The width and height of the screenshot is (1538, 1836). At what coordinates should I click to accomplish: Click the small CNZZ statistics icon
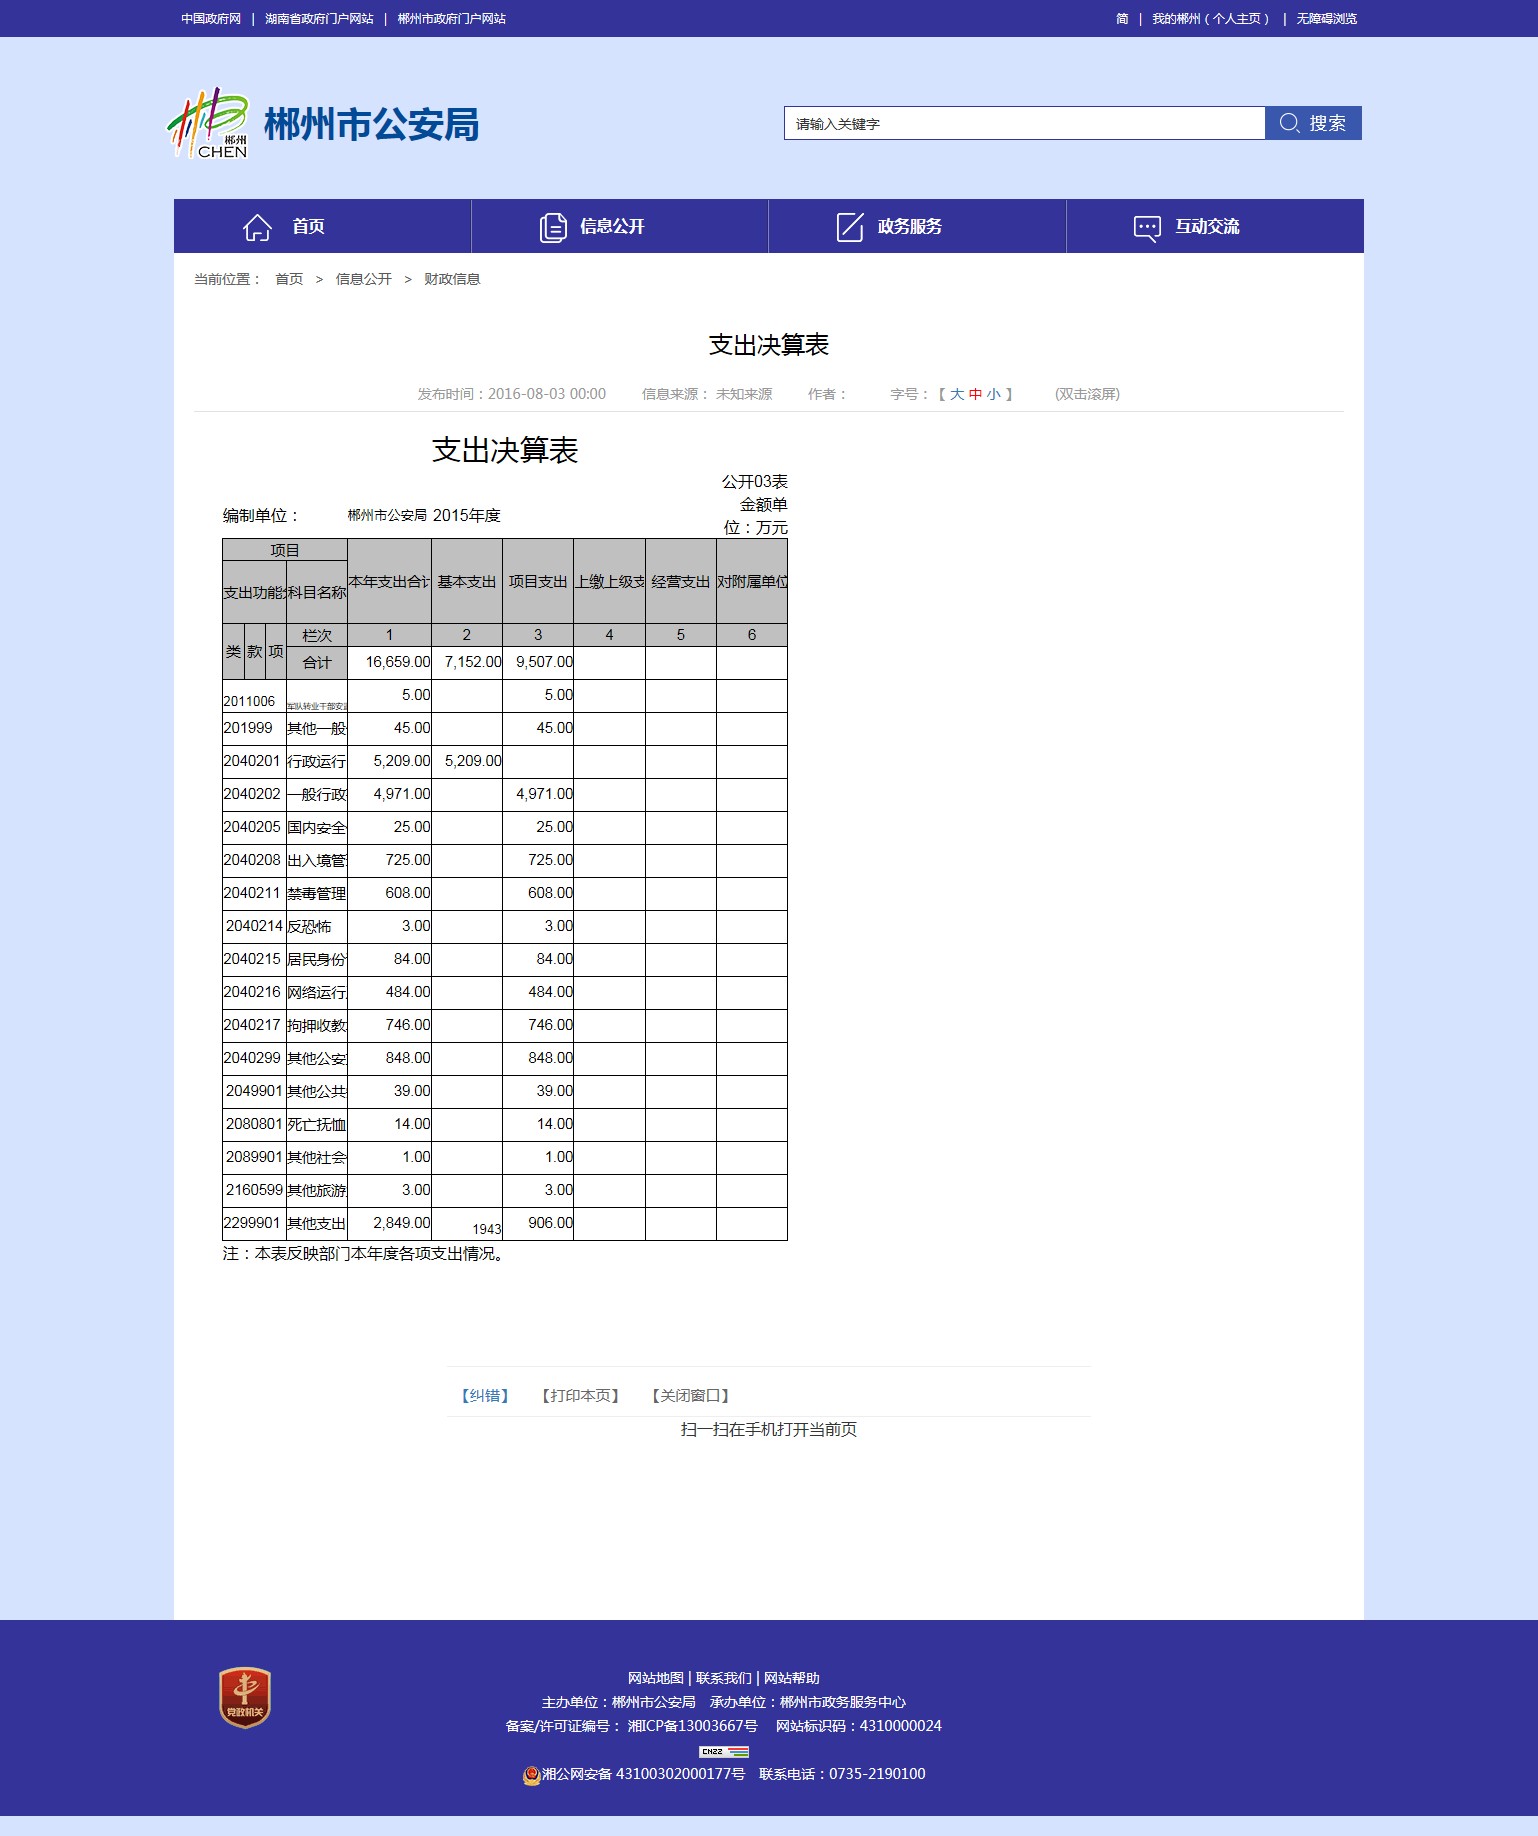click(x=724, y=1751)
